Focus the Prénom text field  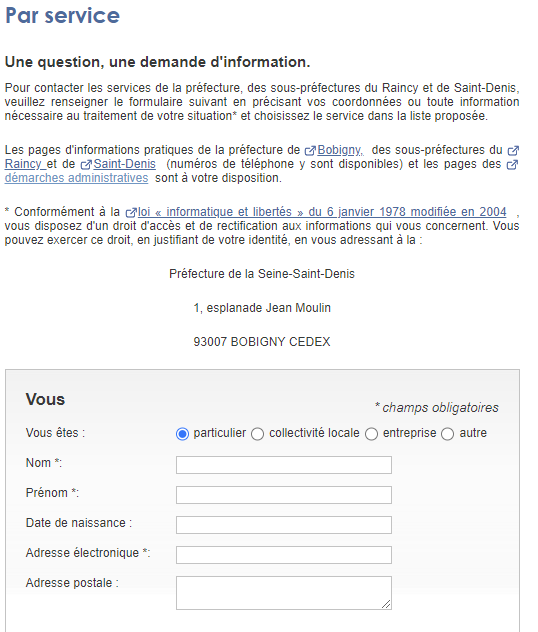click(x=284, y=495)
